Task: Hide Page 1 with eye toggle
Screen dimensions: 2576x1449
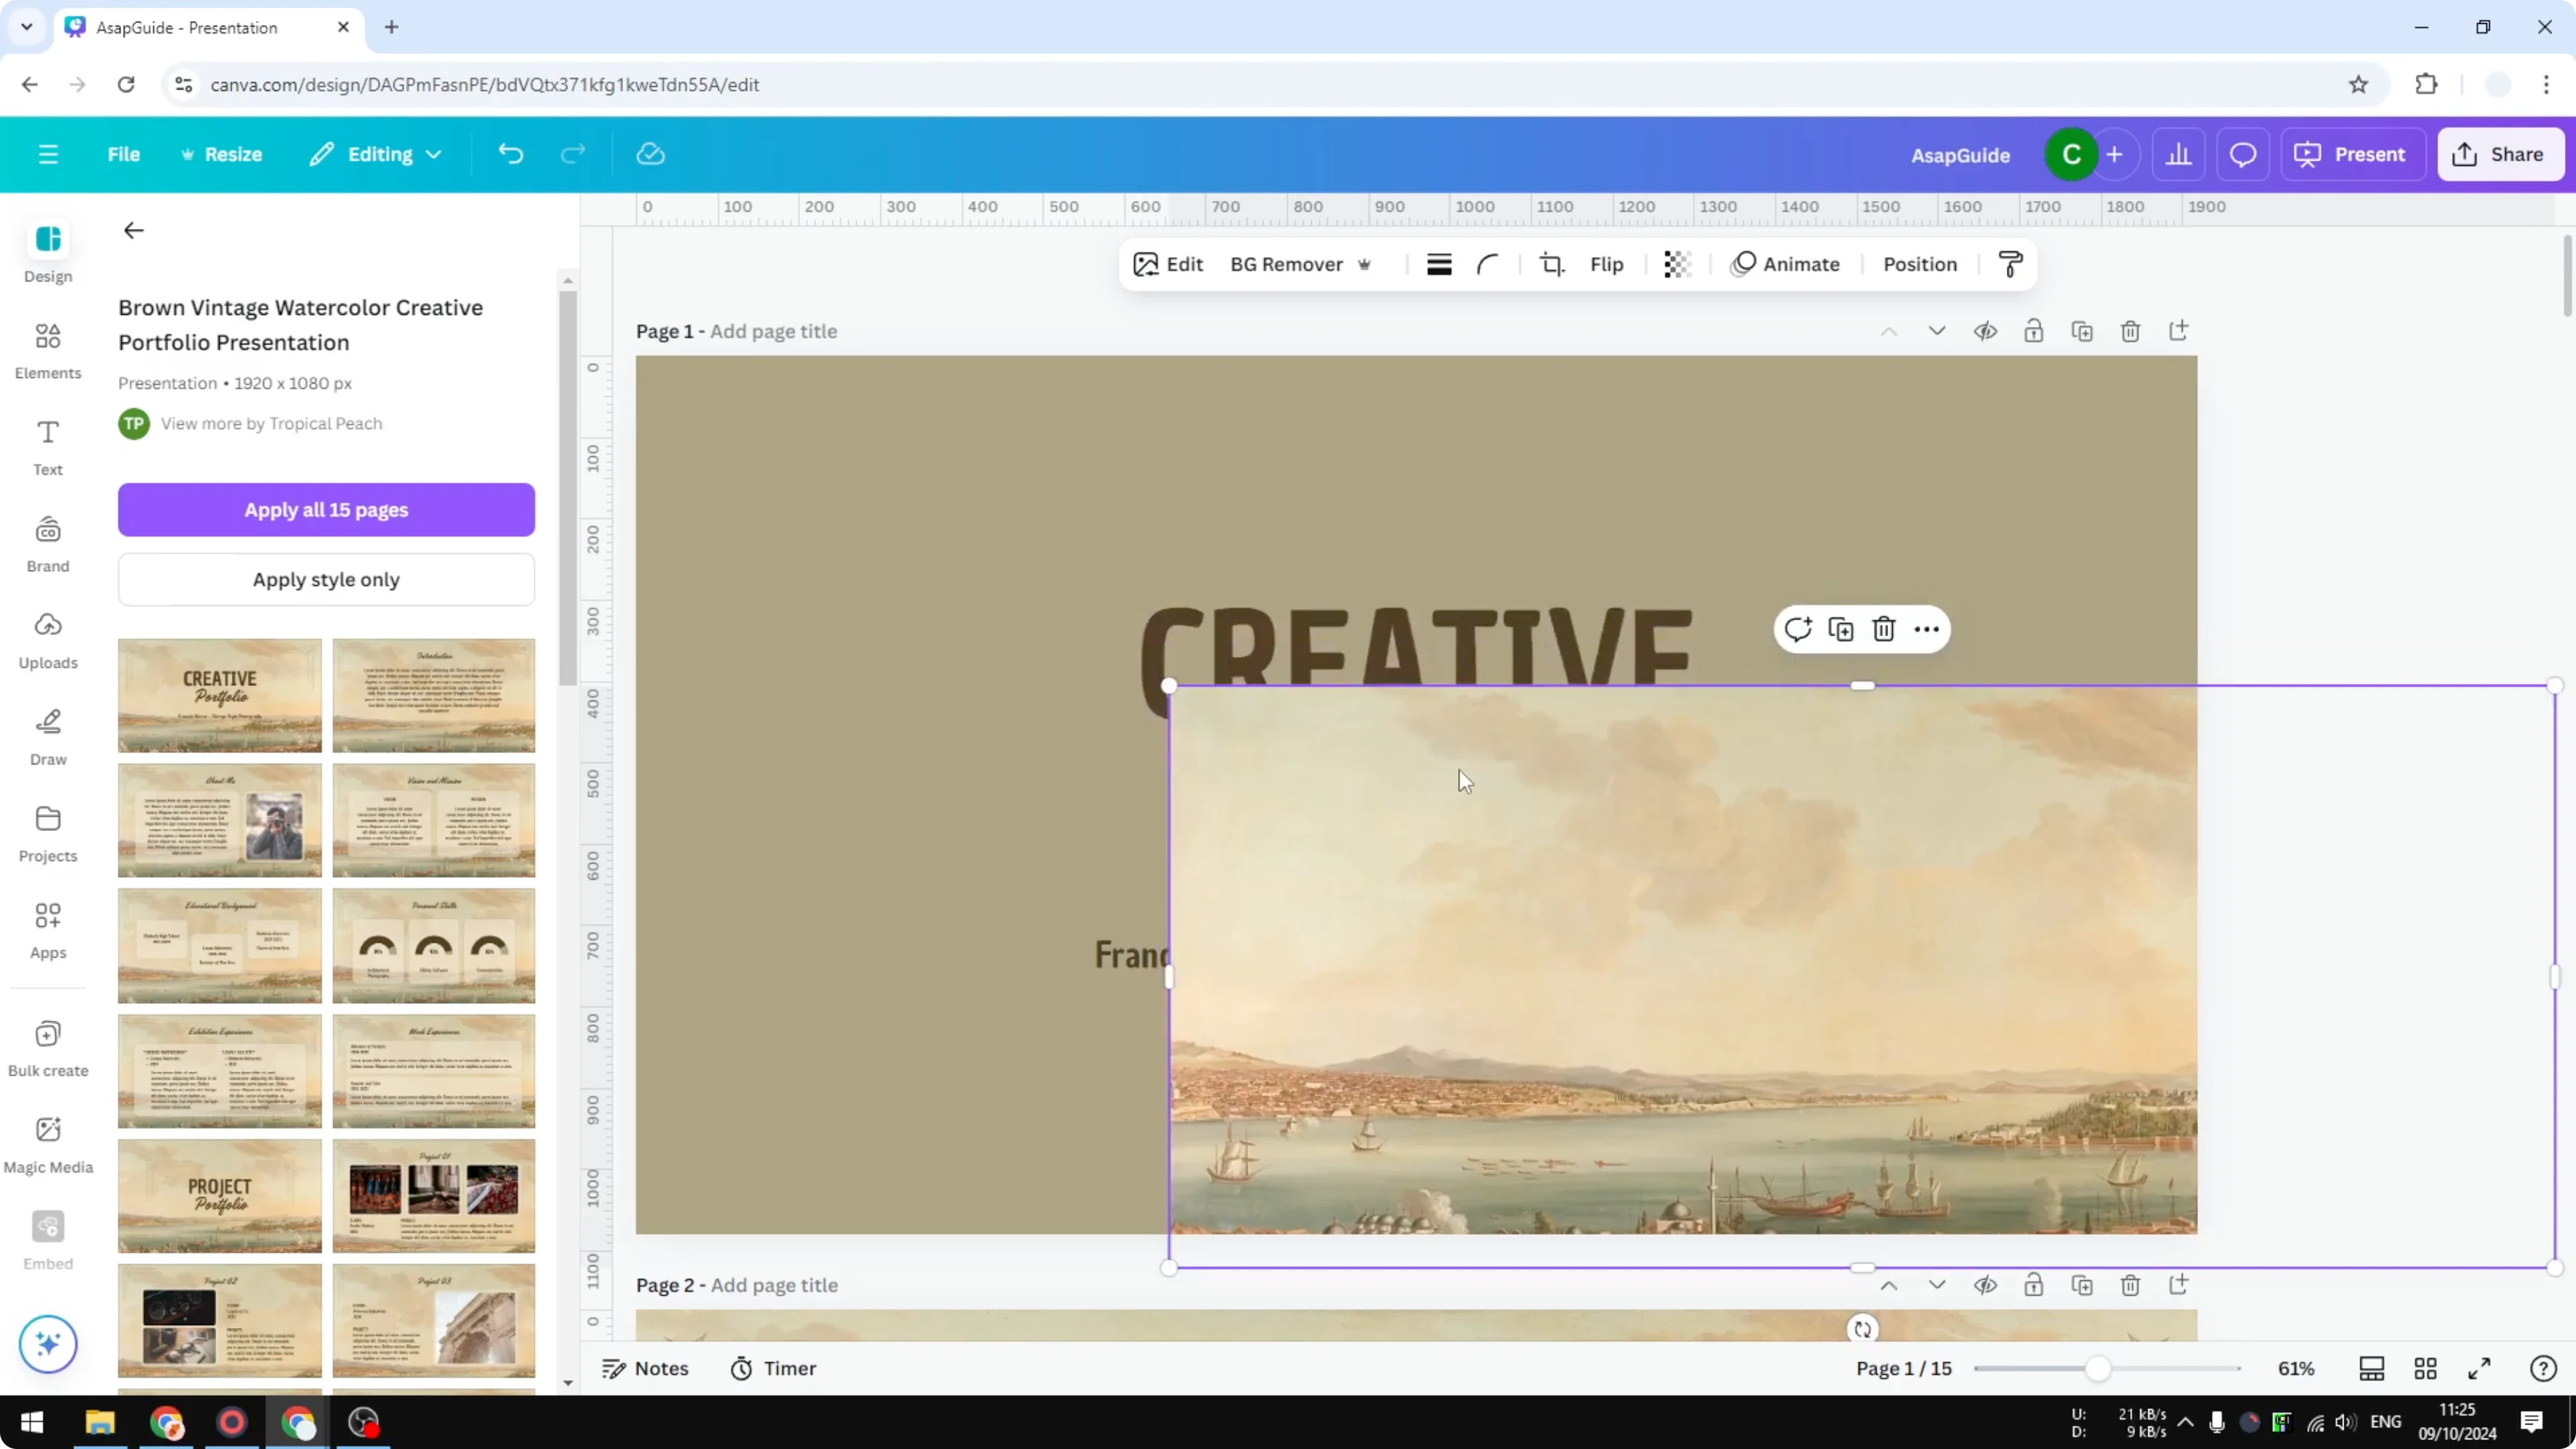Action: [x=1985, y=331]
